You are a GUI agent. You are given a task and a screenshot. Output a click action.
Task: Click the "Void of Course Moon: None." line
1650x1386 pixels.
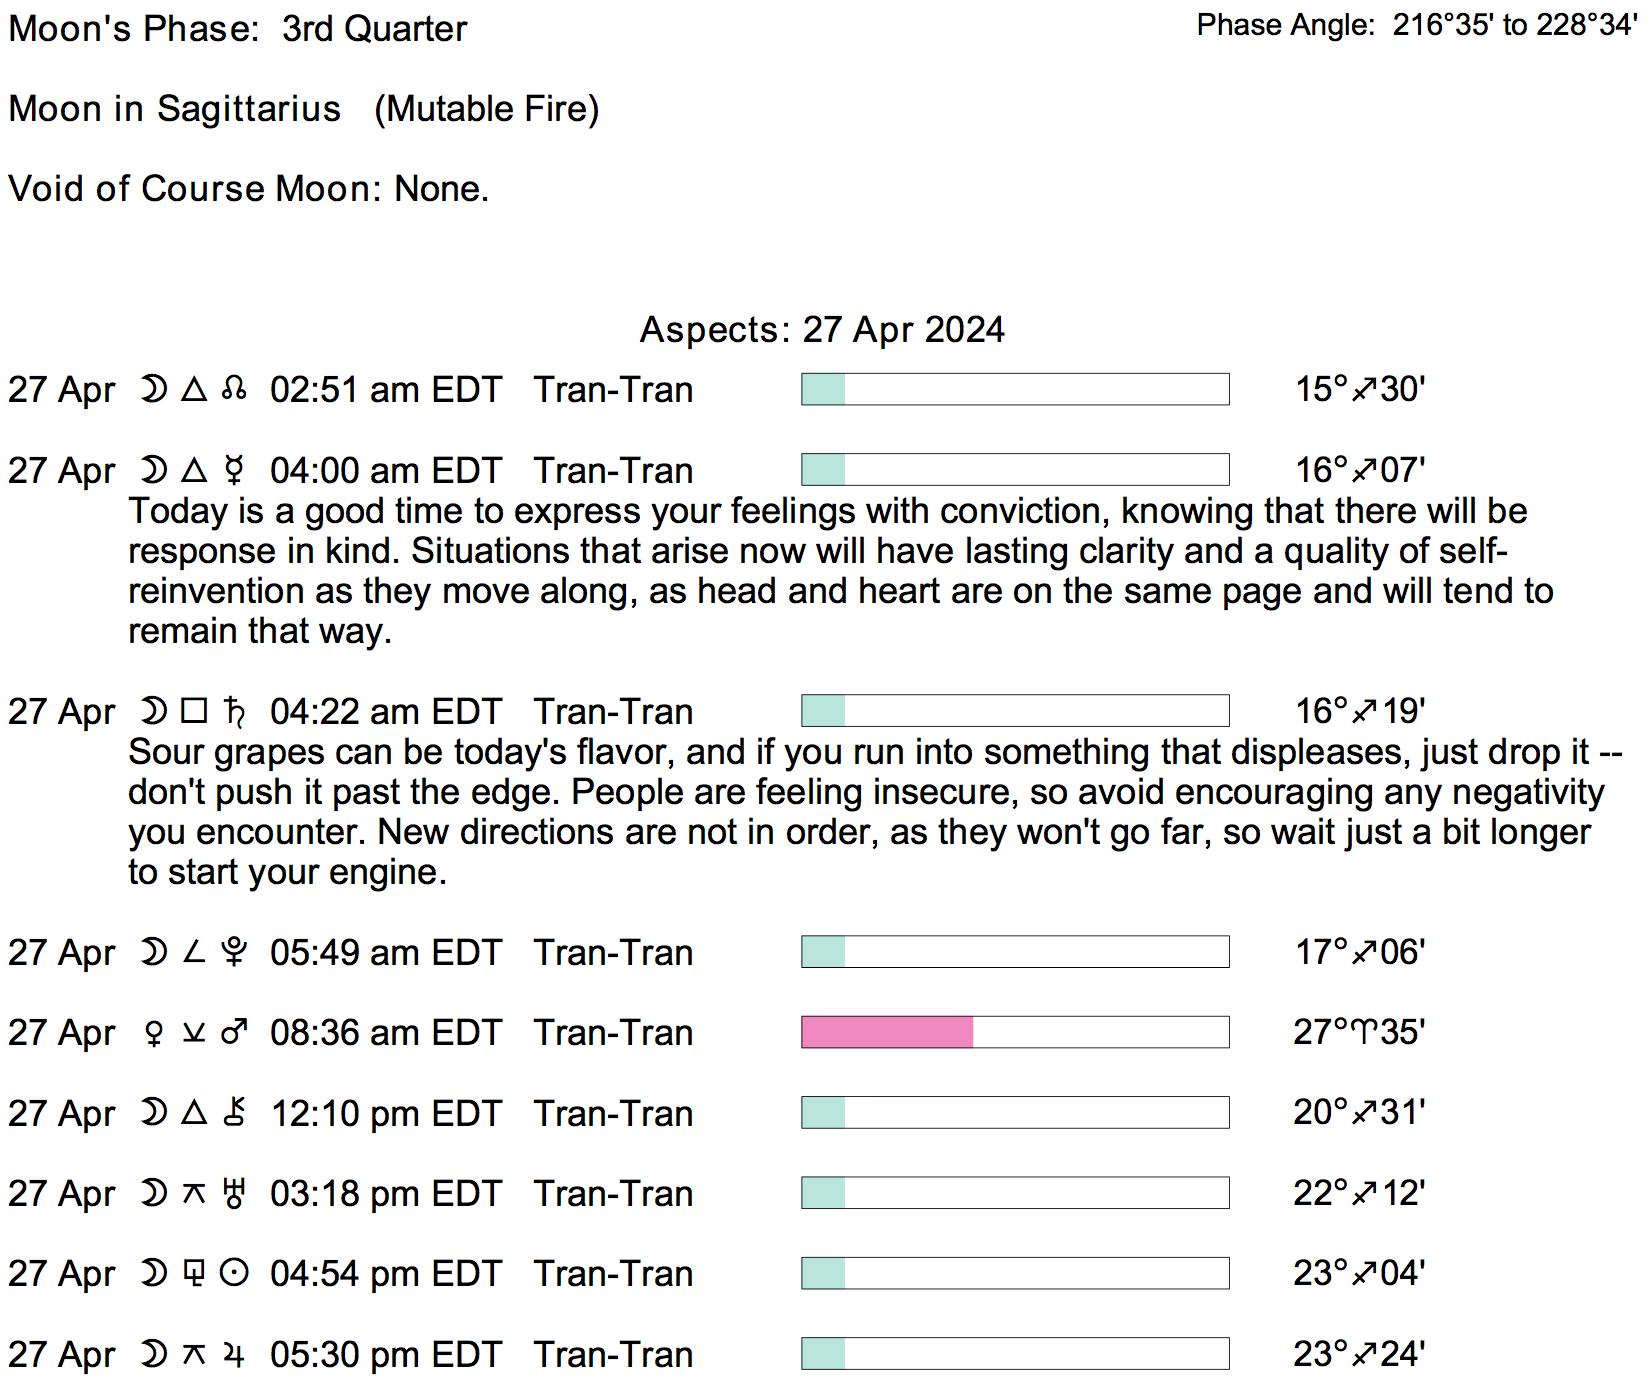click(249, 188)
